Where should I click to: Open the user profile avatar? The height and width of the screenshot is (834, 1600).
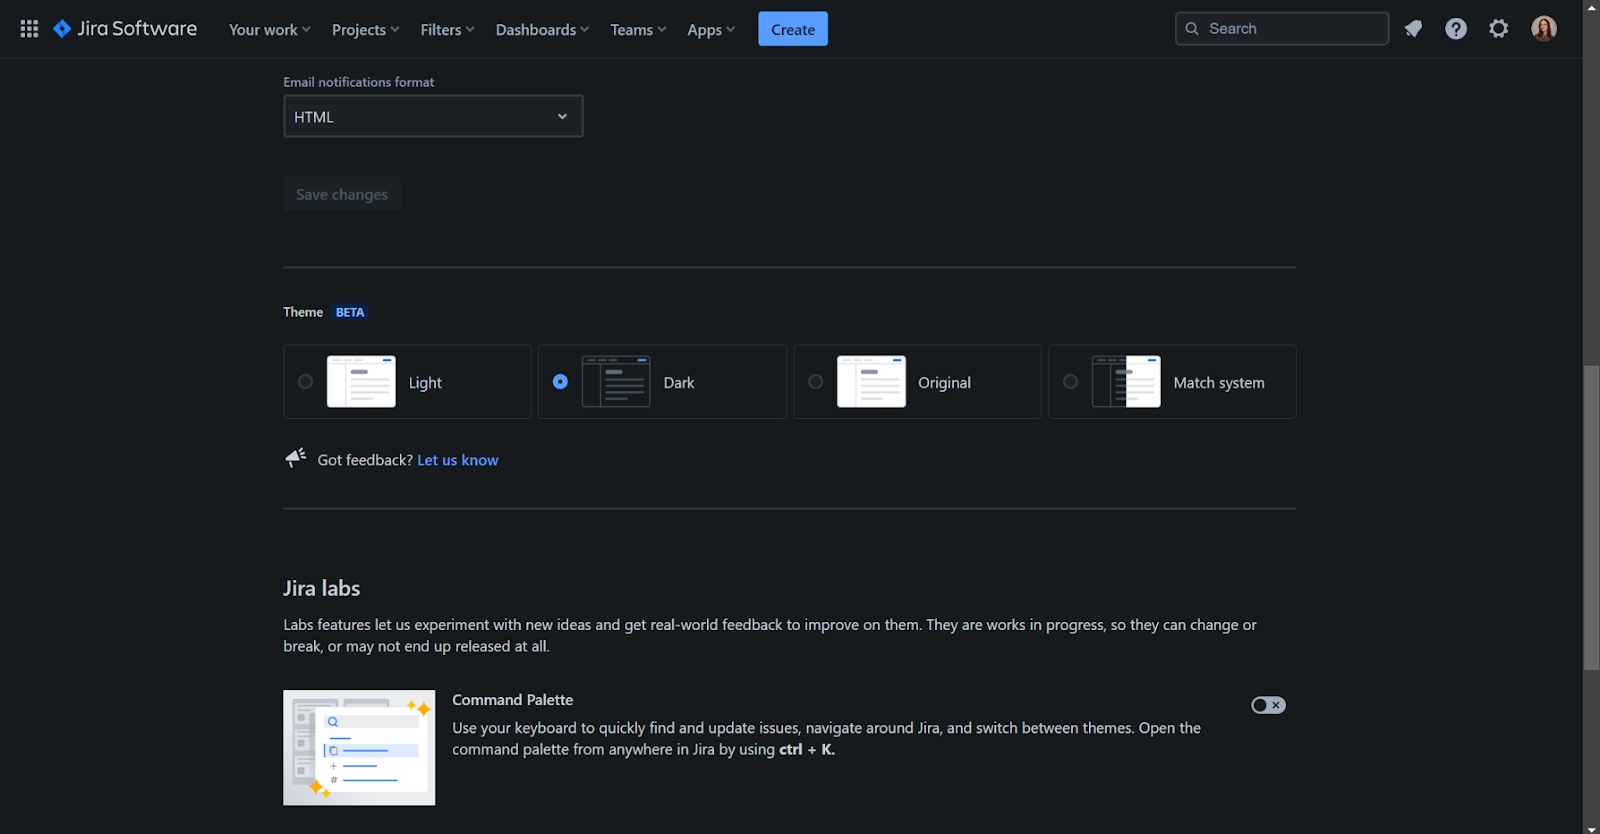[1544, 29]
